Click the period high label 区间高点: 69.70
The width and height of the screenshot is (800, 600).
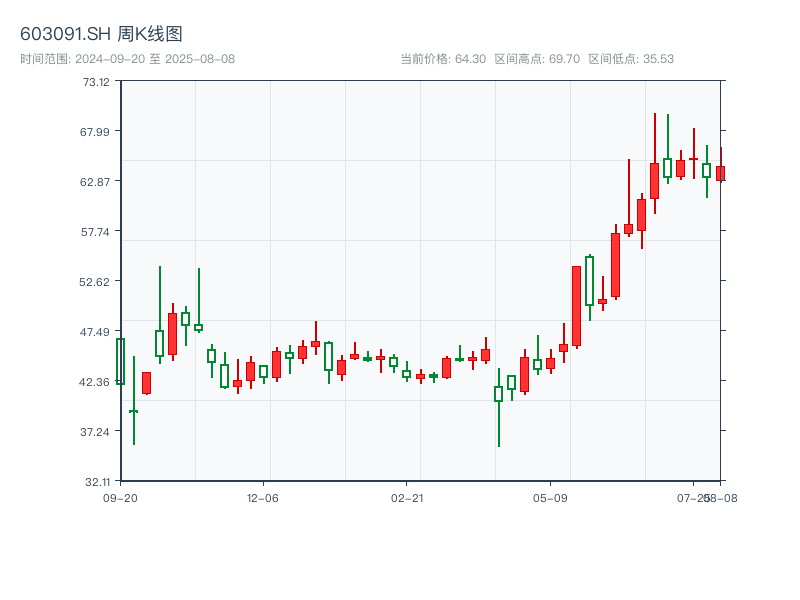[x=537, y=59]
